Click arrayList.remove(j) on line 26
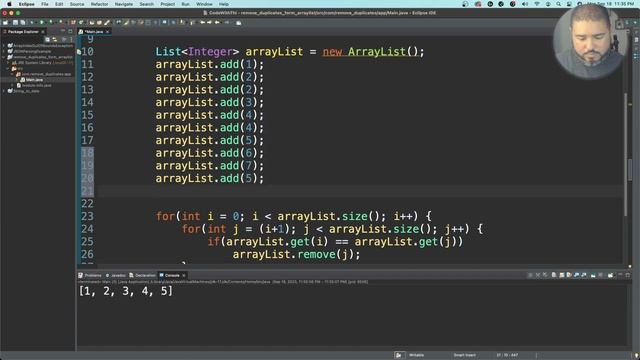 pyautogui.click(x=296, y=254)
